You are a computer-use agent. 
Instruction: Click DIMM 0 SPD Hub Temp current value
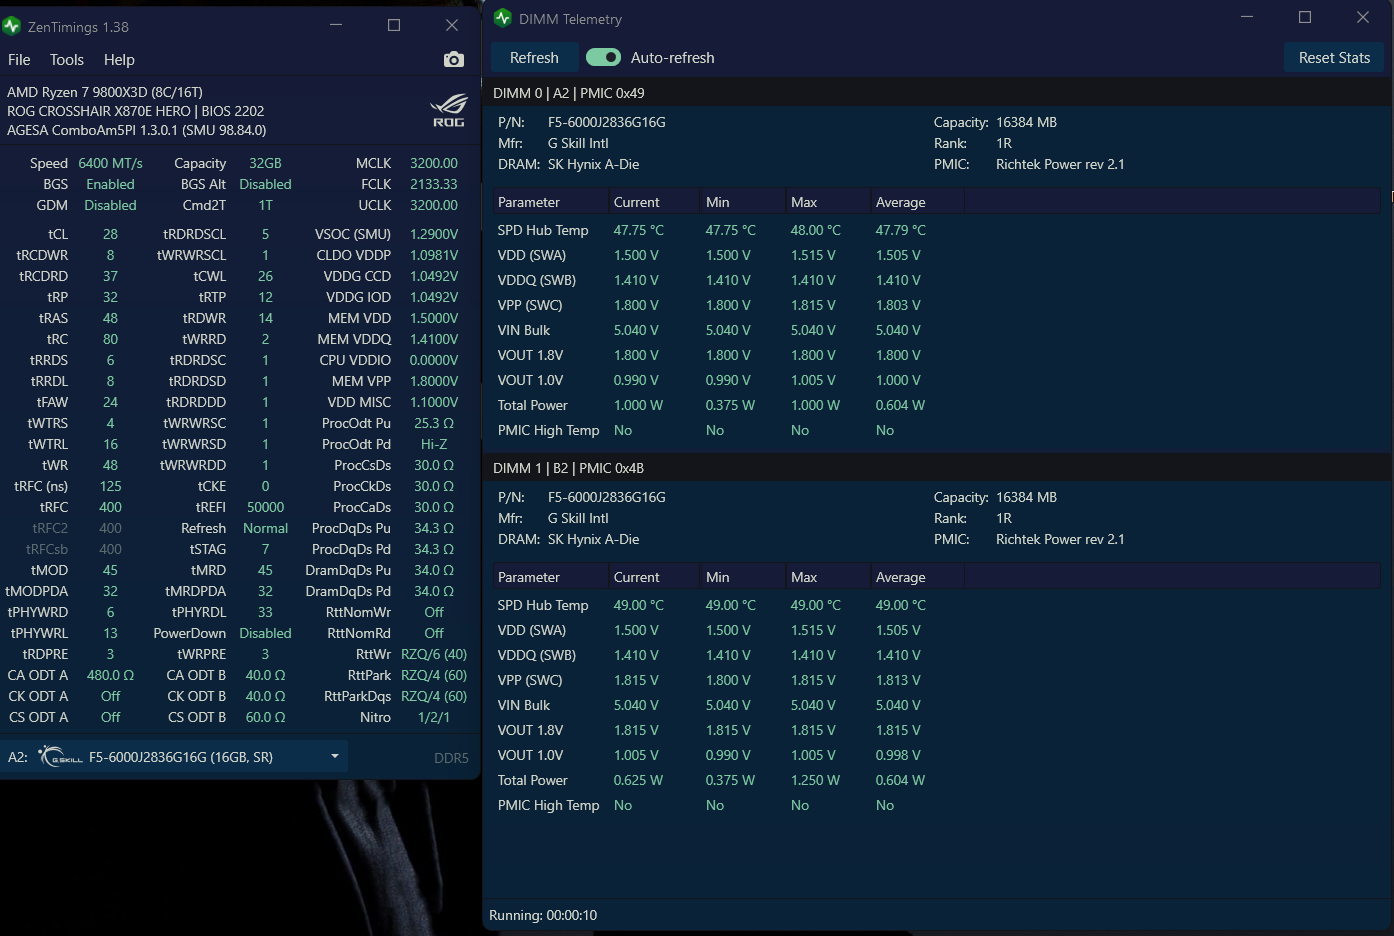click(x=638, y=230)
